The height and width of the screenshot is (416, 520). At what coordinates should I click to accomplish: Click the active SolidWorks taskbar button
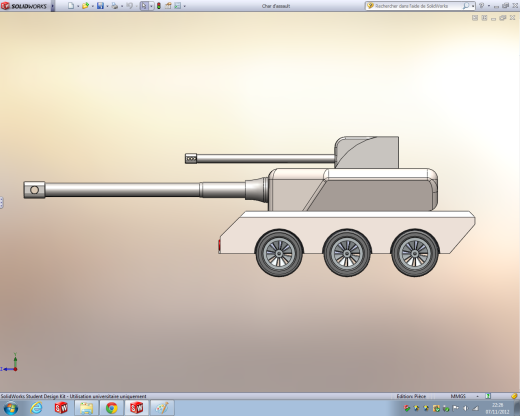click(137, 408)
